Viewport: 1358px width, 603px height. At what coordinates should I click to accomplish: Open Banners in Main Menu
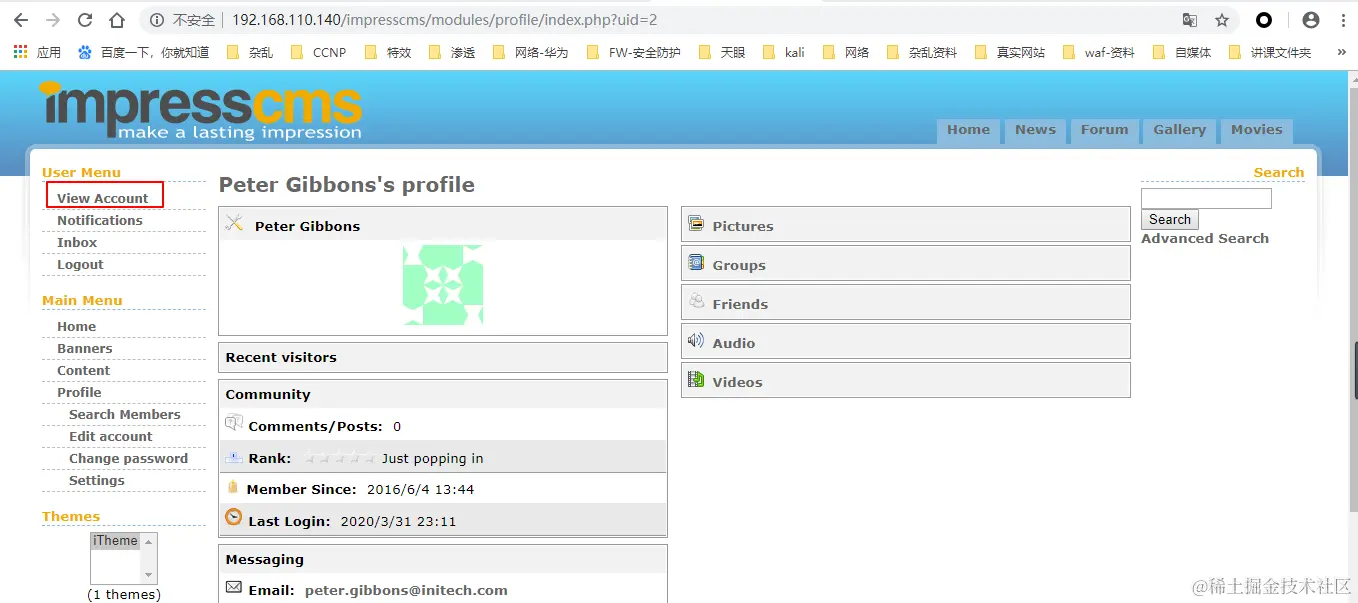[84, 348]
